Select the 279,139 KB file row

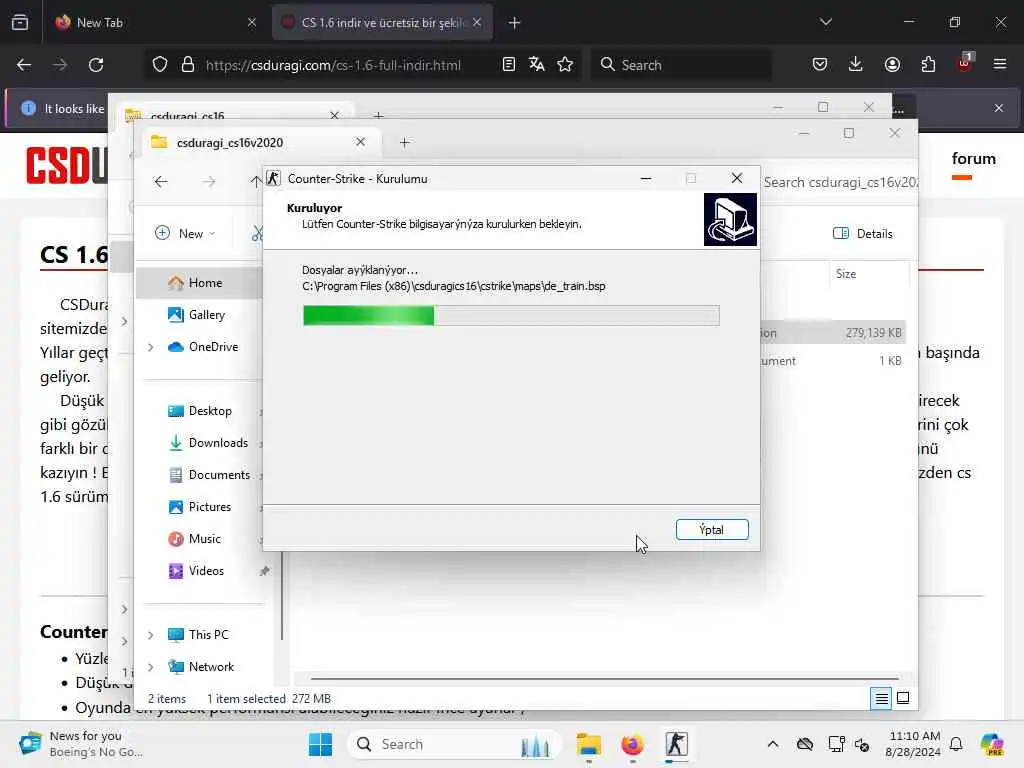[x=833, y=333]
